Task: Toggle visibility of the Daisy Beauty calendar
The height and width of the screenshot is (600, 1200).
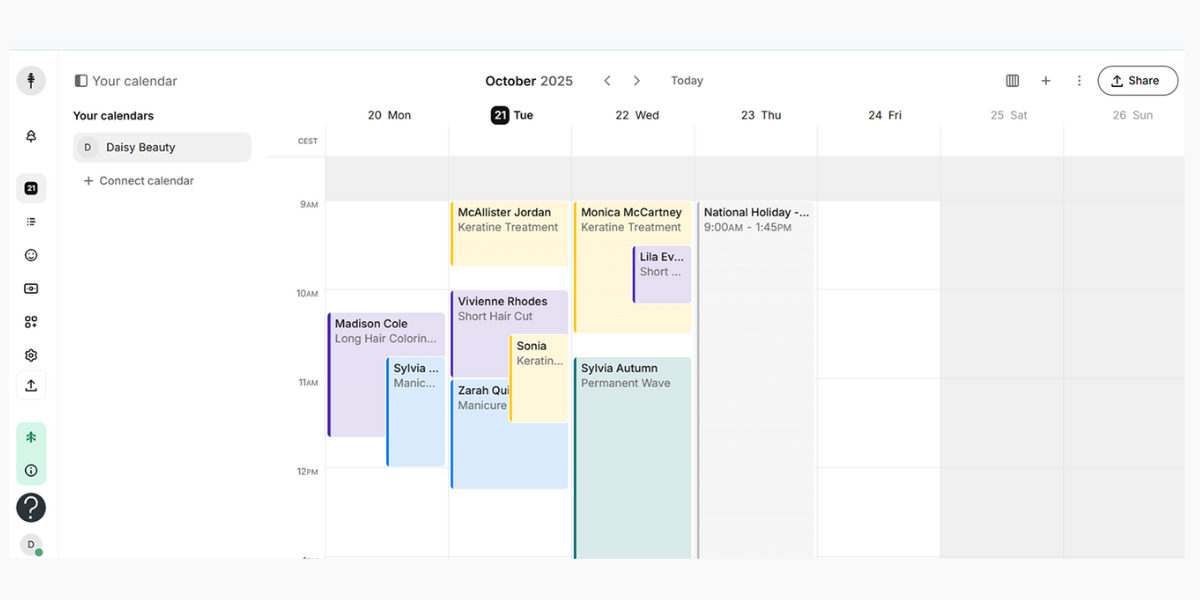Action: pyautogui.click(x=162, y=147)
